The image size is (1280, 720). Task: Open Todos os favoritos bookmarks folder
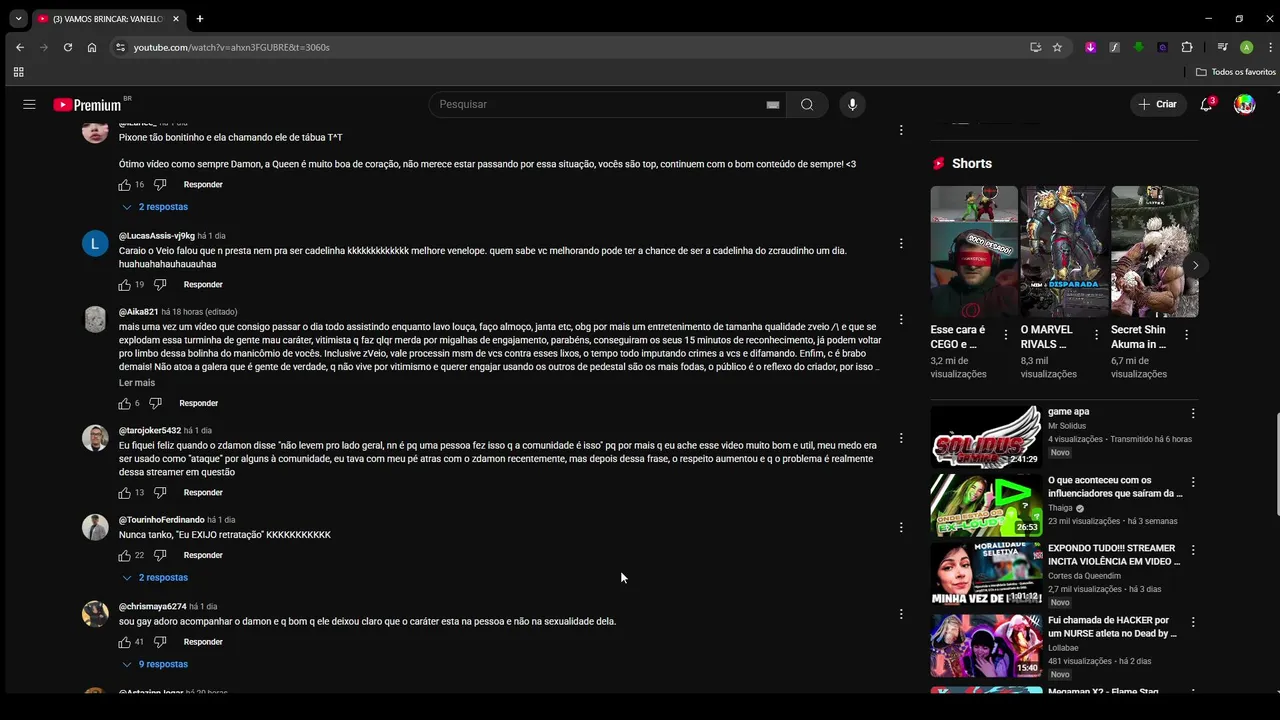(1236, 72)
